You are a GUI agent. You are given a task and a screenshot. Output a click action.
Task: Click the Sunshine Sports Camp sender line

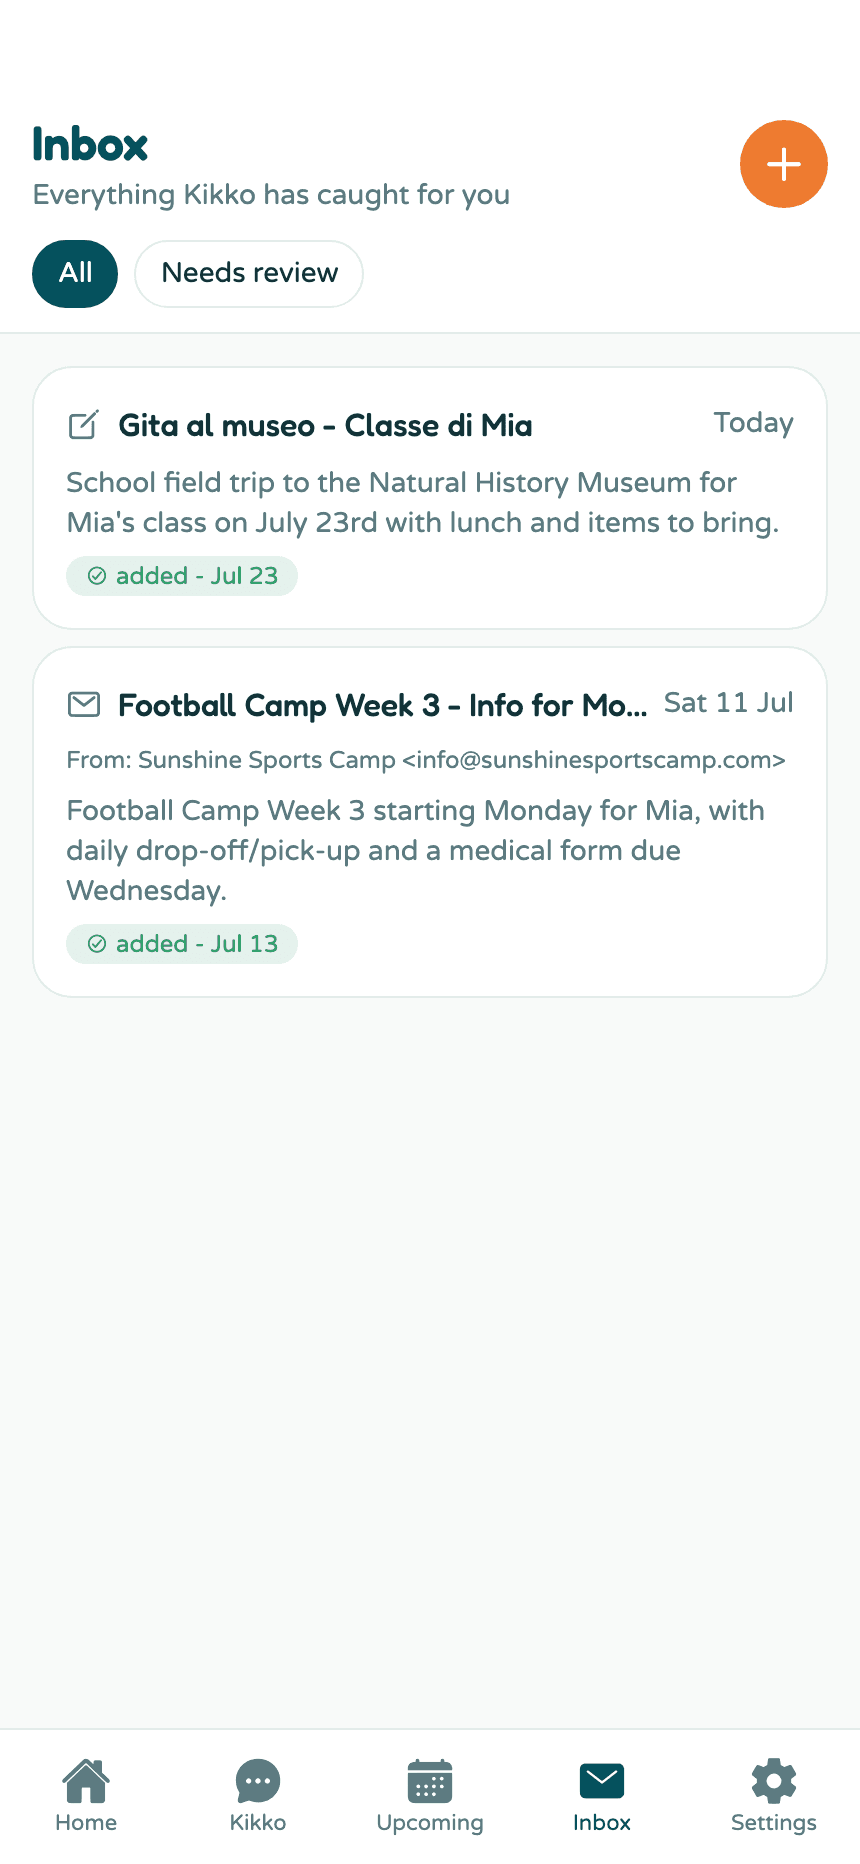(426, 760)
